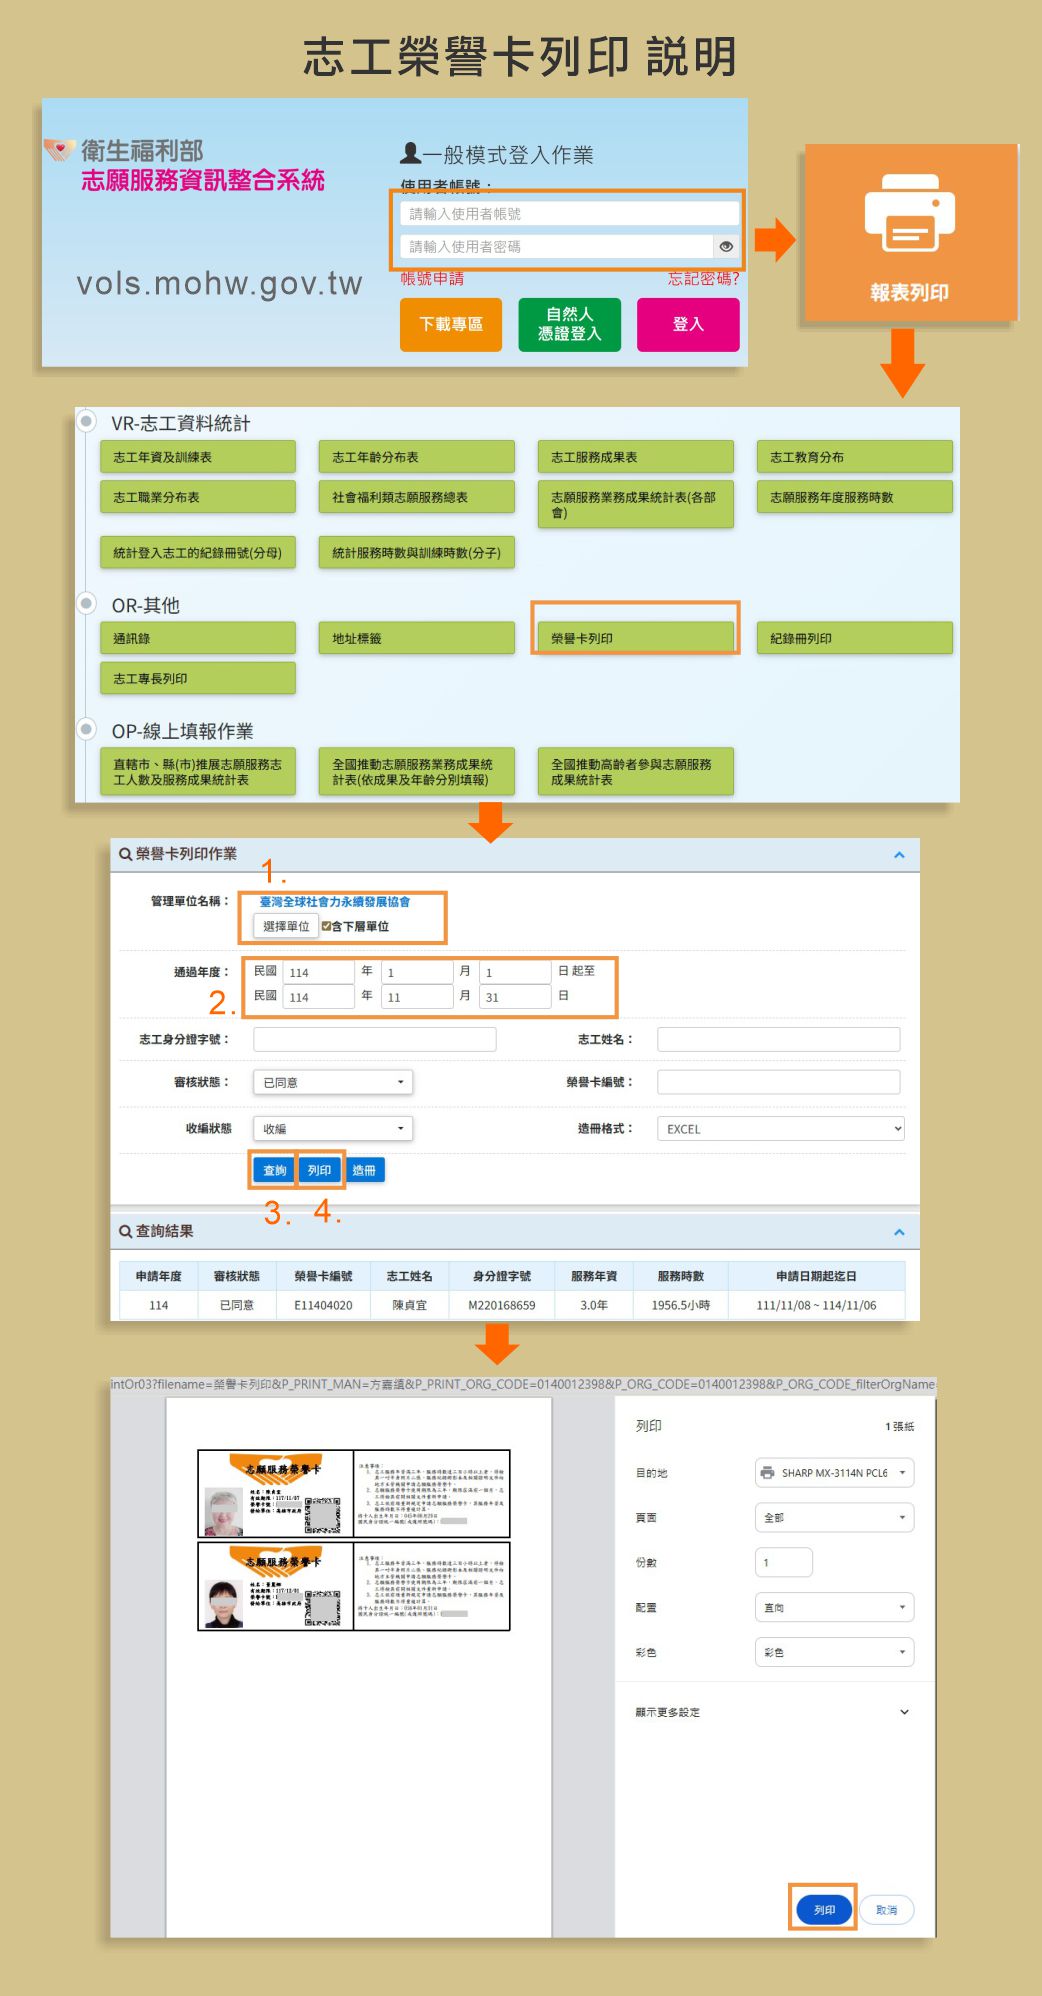
Task: Click the user silhouette login icon
Action: [410, 153]
